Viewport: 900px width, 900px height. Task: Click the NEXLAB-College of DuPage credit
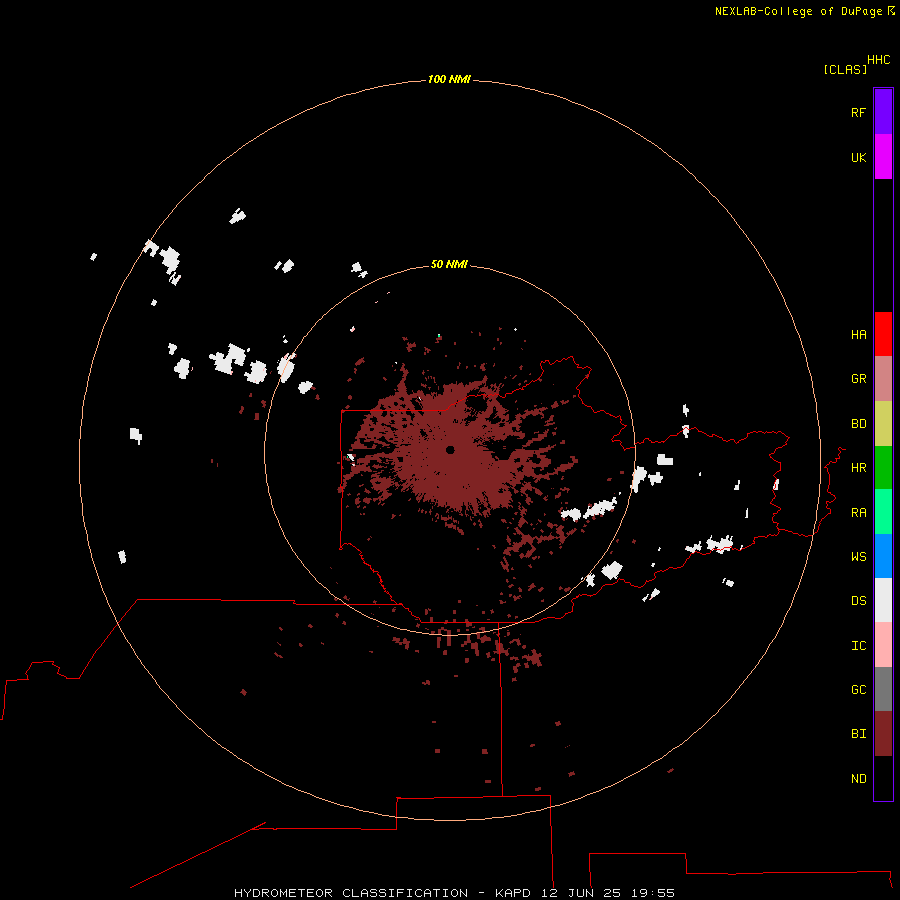pyautogui.click(x=798, y=11)
